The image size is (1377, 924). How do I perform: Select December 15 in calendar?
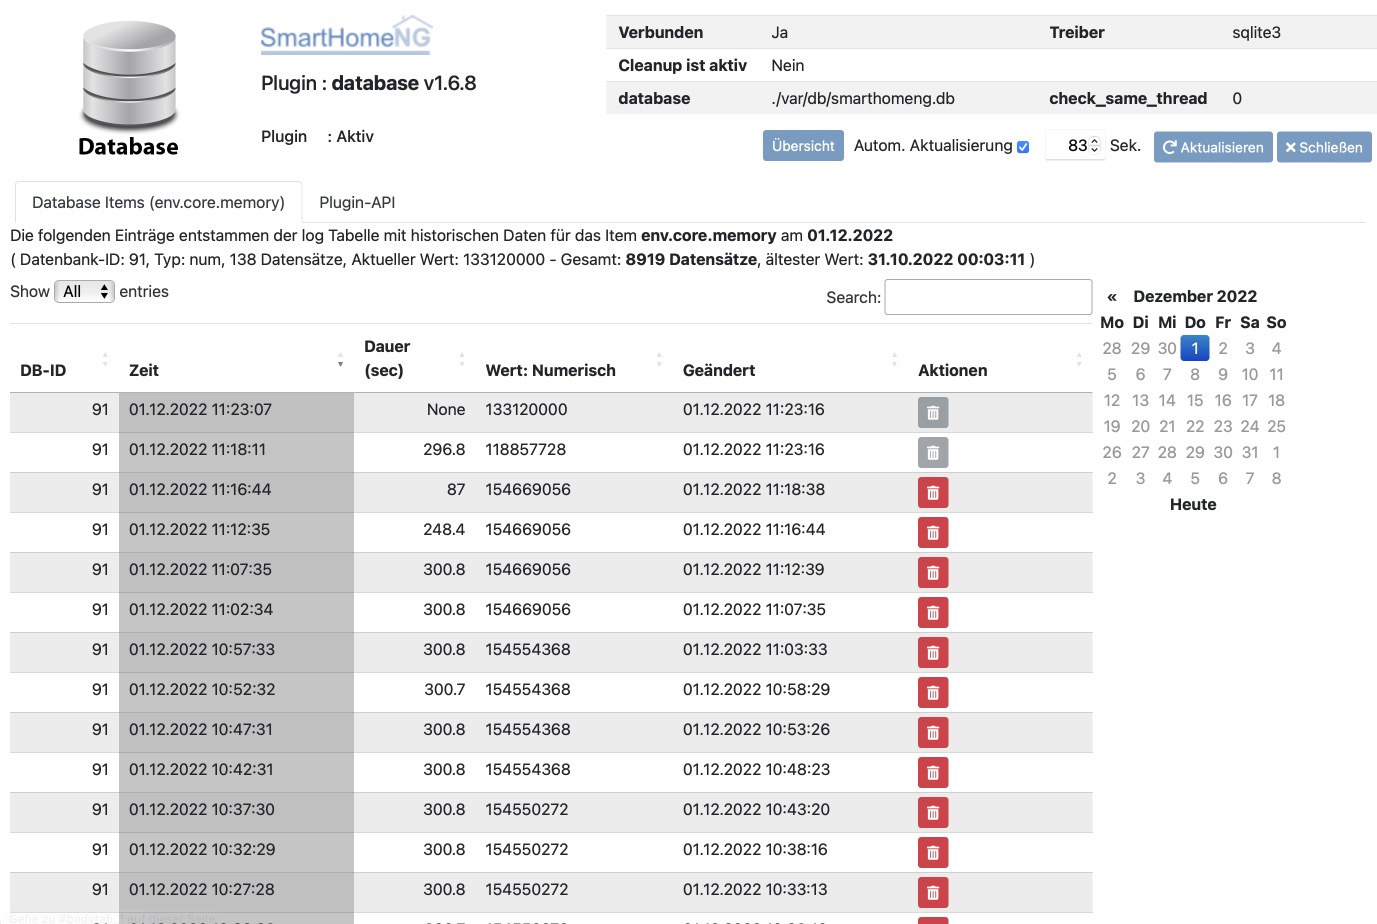[1195, 400]
